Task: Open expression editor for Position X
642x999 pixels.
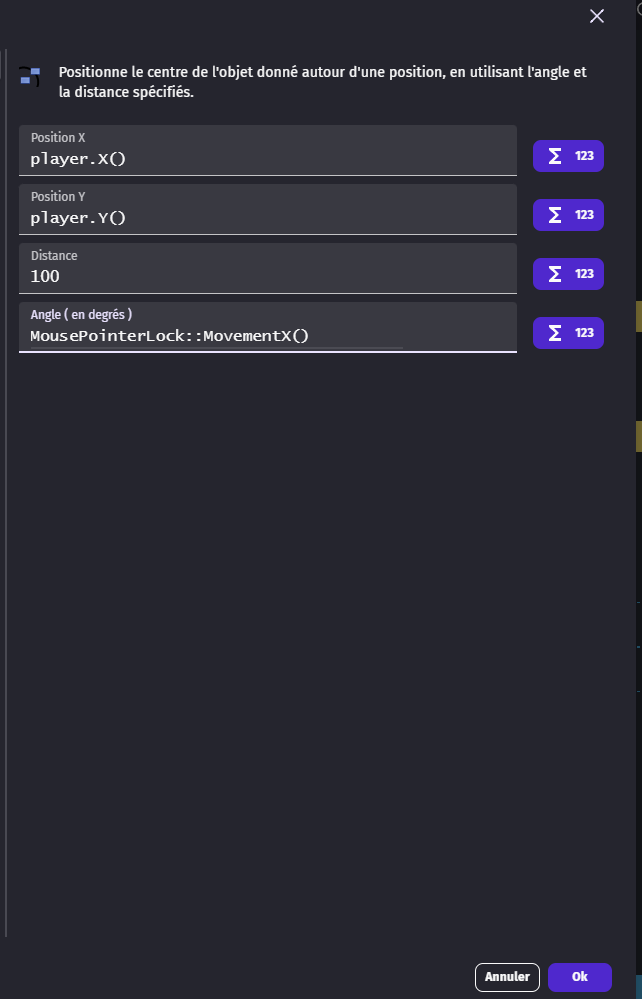Action: click(568, 156)
